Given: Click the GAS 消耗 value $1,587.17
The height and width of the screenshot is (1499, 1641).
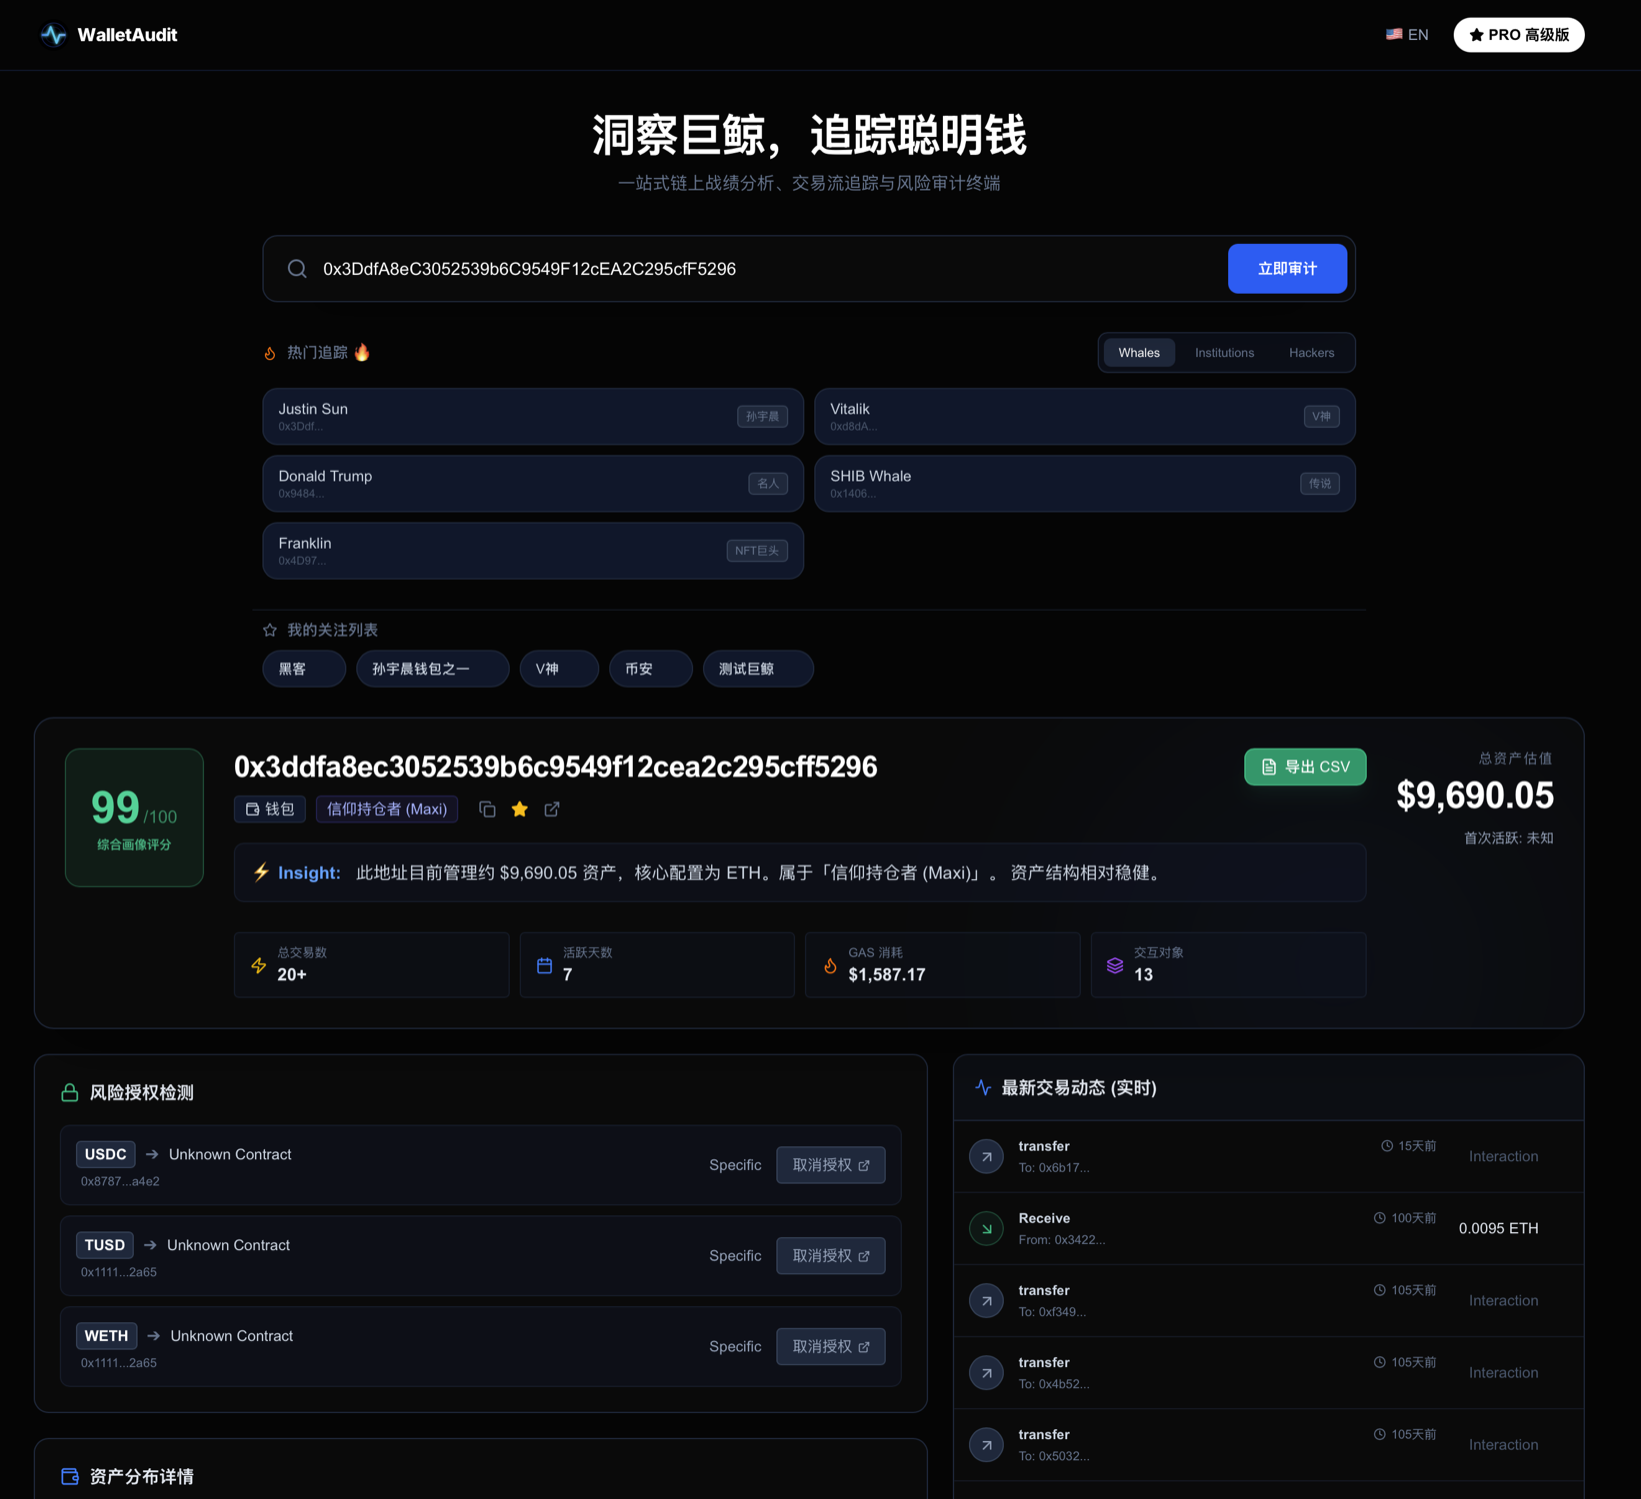Looking at the screenshot, I should [887, 975].
